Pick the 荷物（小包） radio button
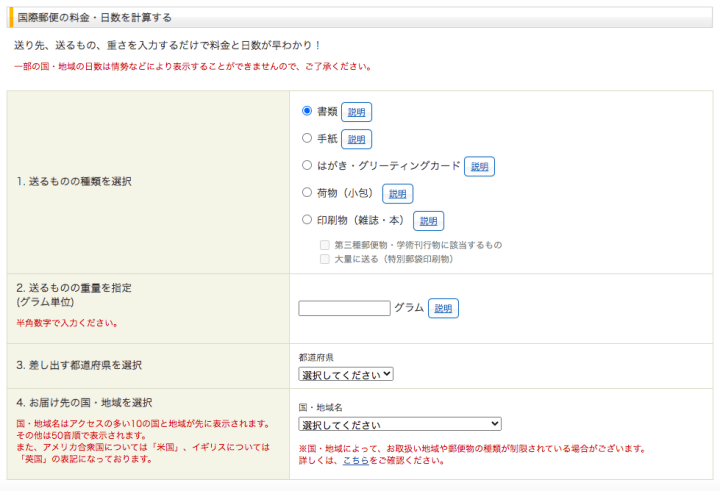This screenshot has width=720, height=491. 307,192
